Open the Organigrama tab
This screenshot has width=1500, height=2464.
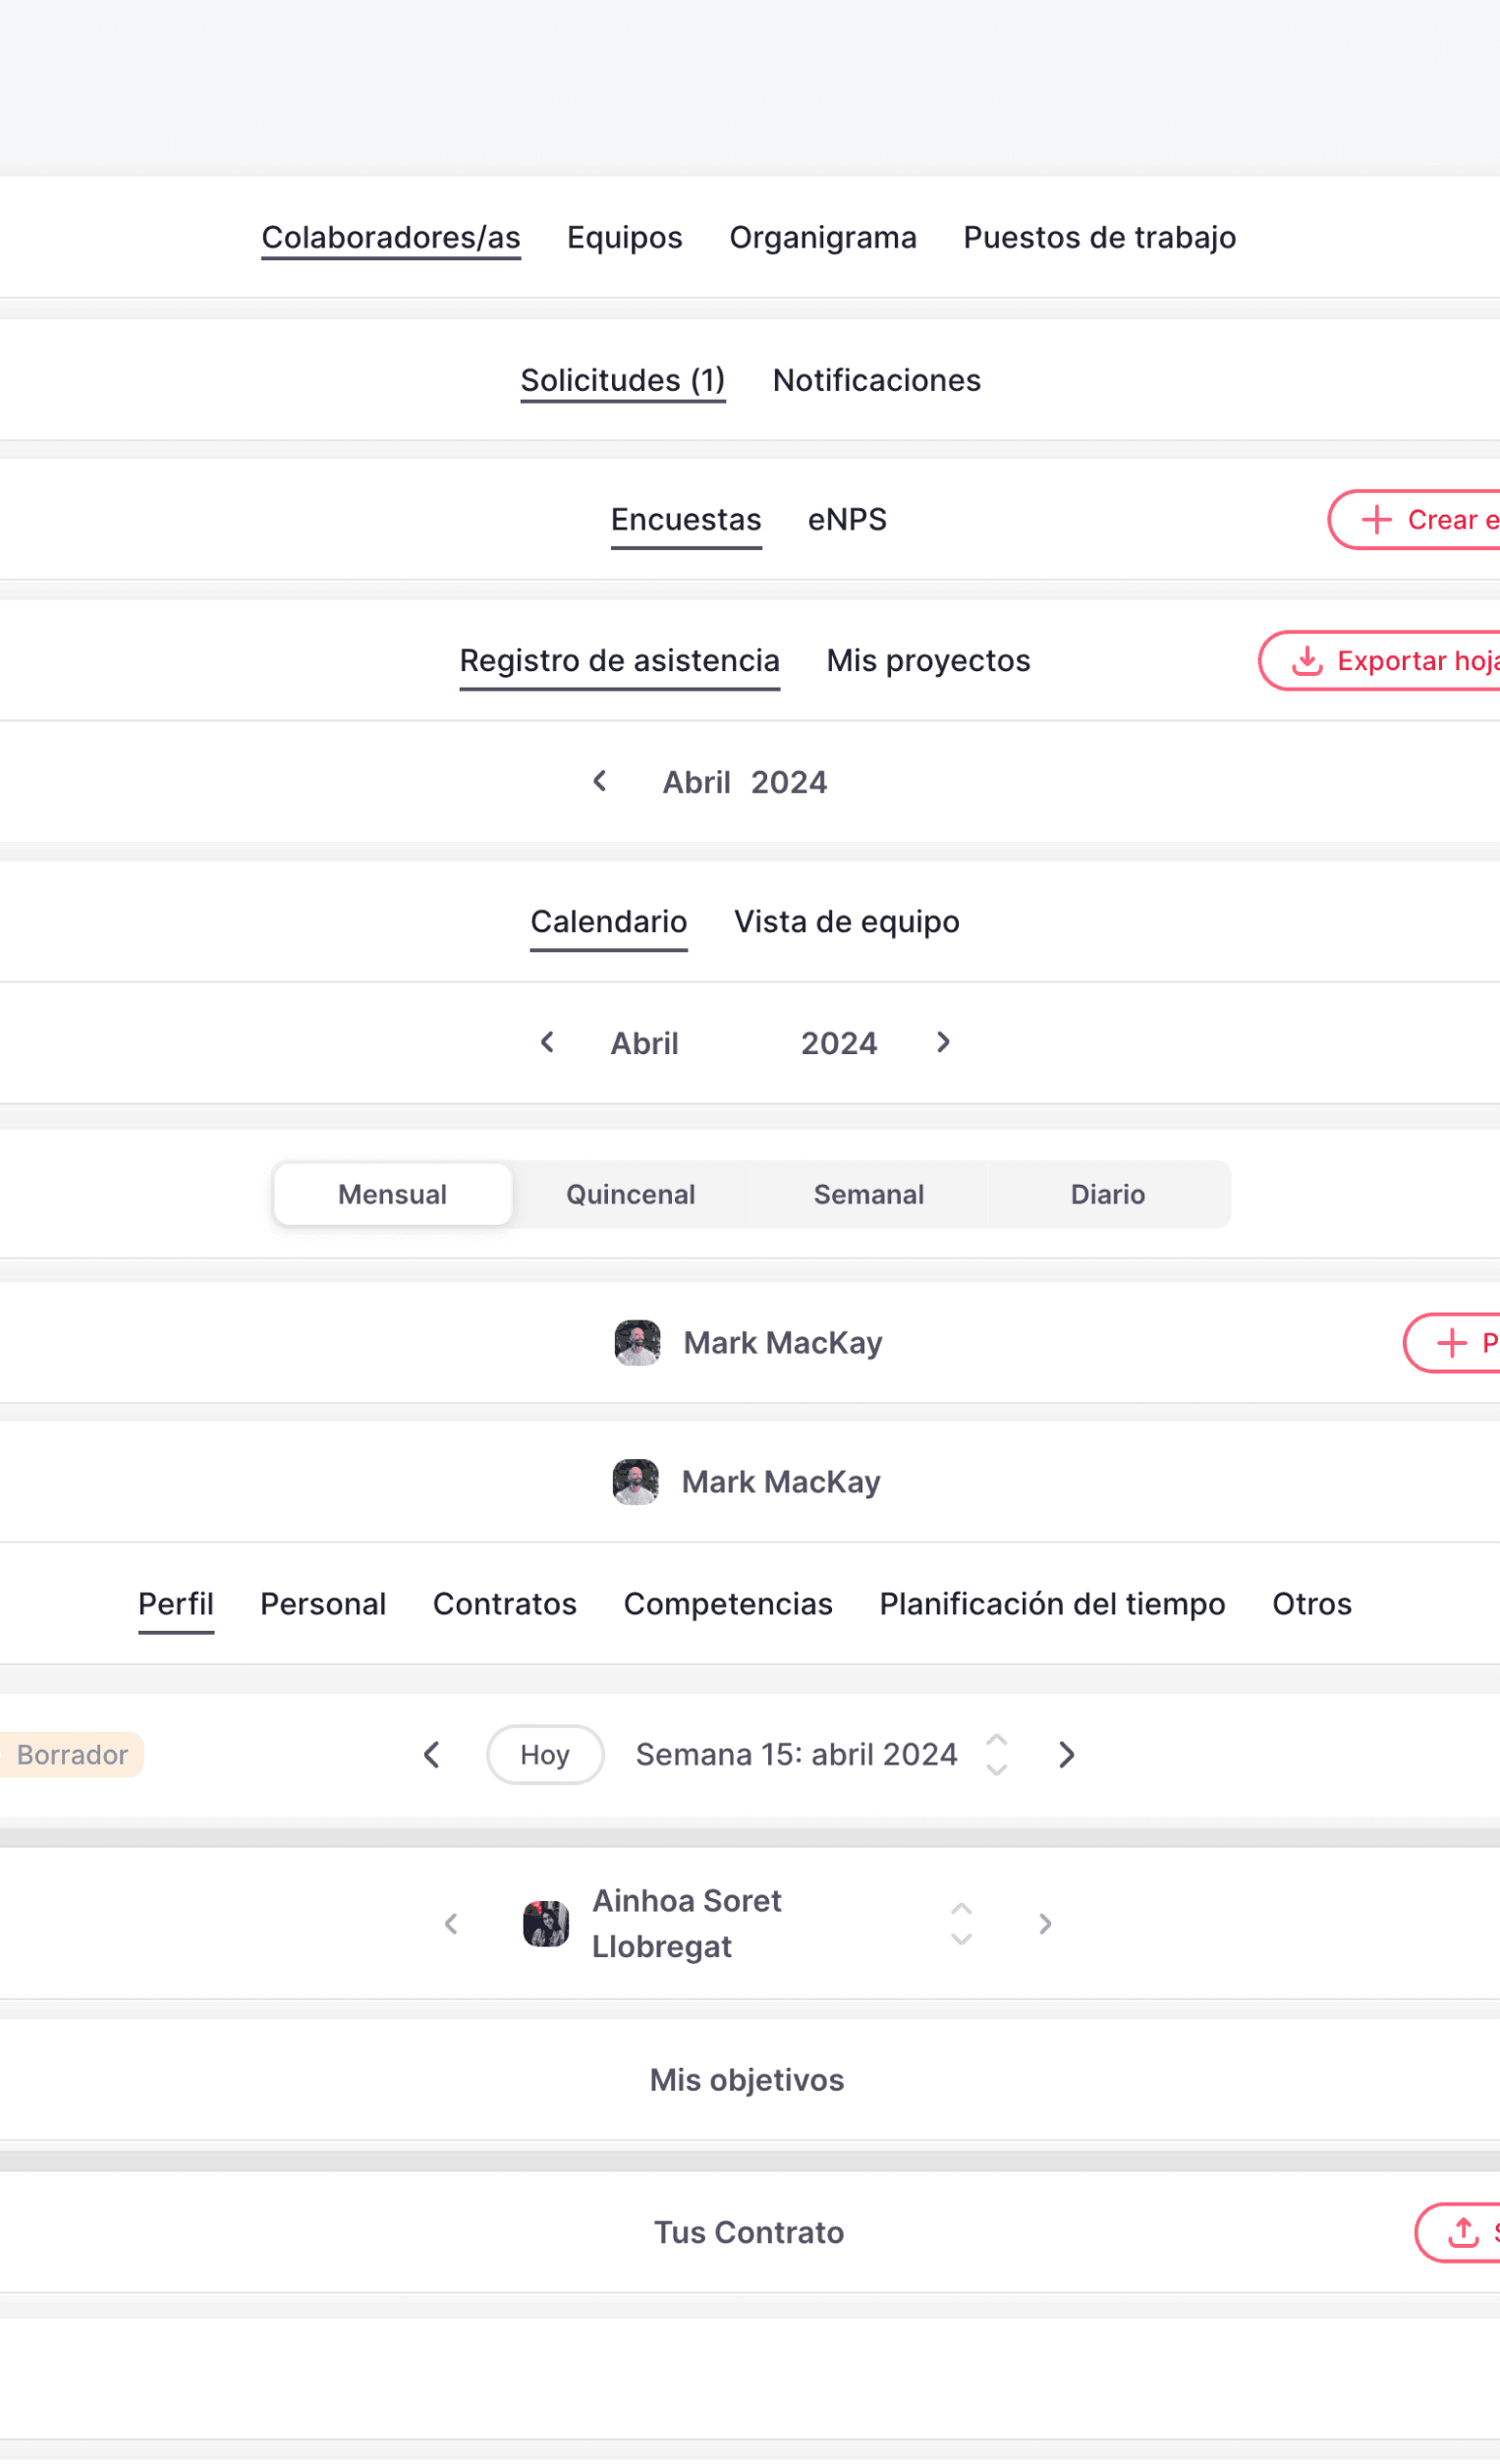(x=823, y=237)
